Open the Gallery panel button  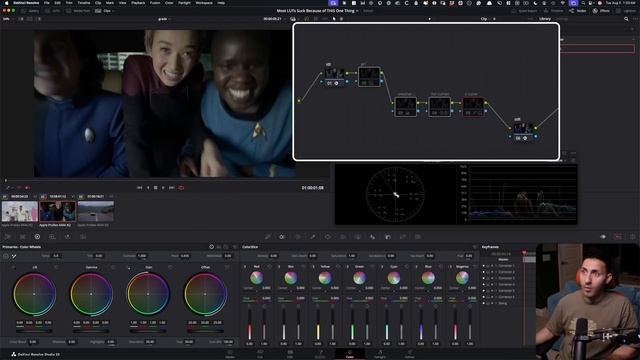pyautogui.click(x=30, y=11)
